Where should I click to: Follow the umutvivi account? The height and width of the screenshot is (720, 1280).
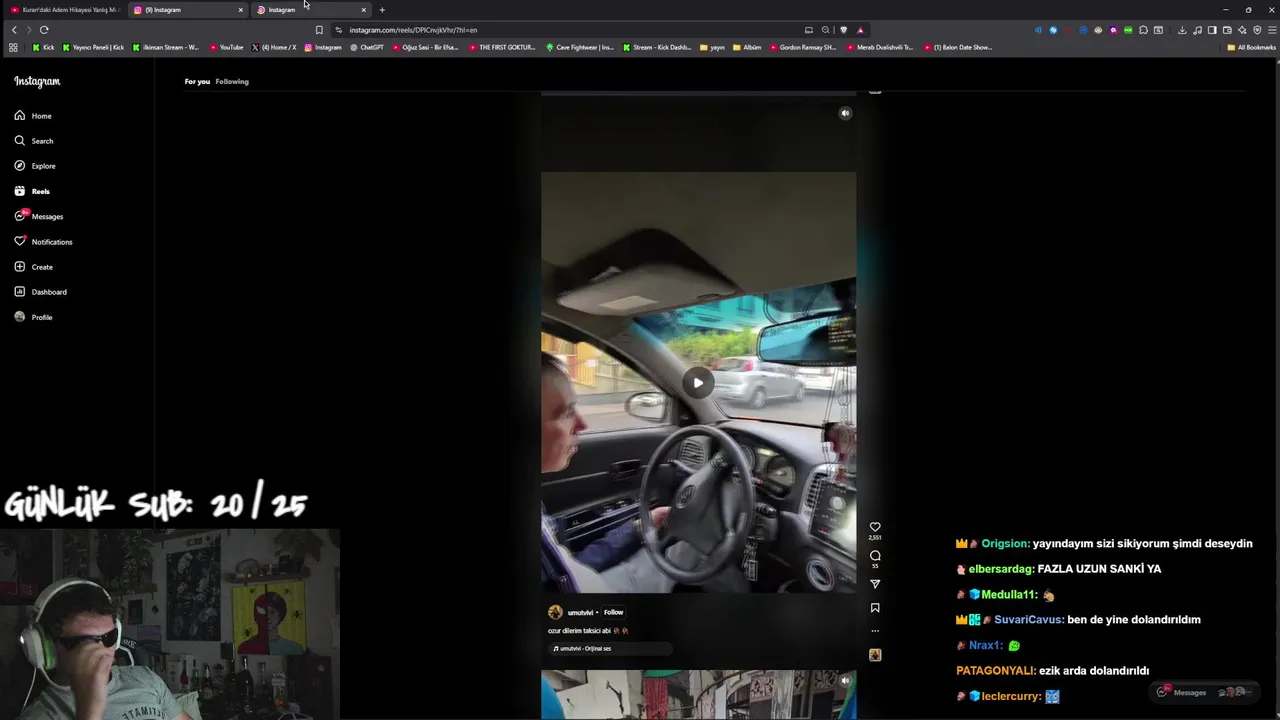point(613,612)
